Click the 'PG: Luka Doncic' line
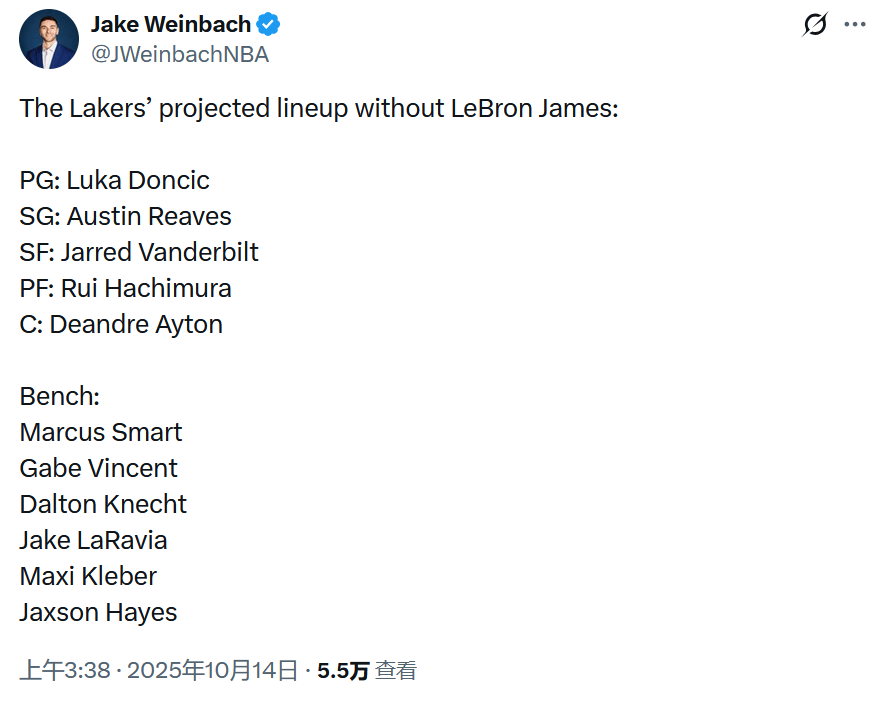Screen dimensions: 888x702 pyautogui.click(x=114, y=180)
